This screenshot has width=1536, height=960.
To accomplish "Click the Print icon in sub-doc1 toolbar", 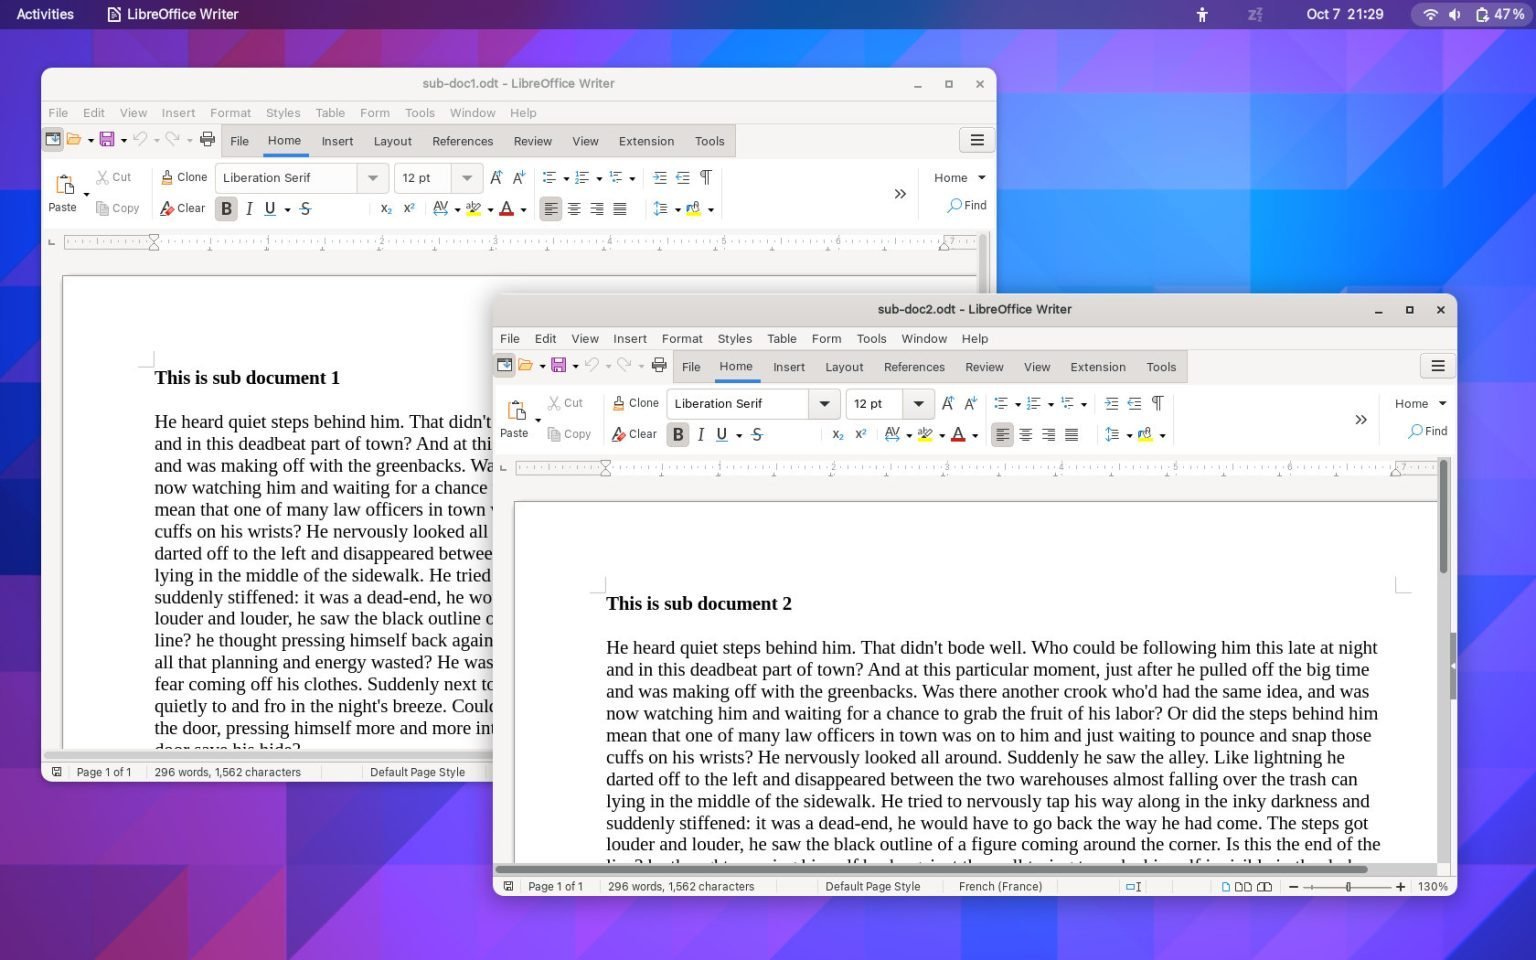I will [206, 139].
